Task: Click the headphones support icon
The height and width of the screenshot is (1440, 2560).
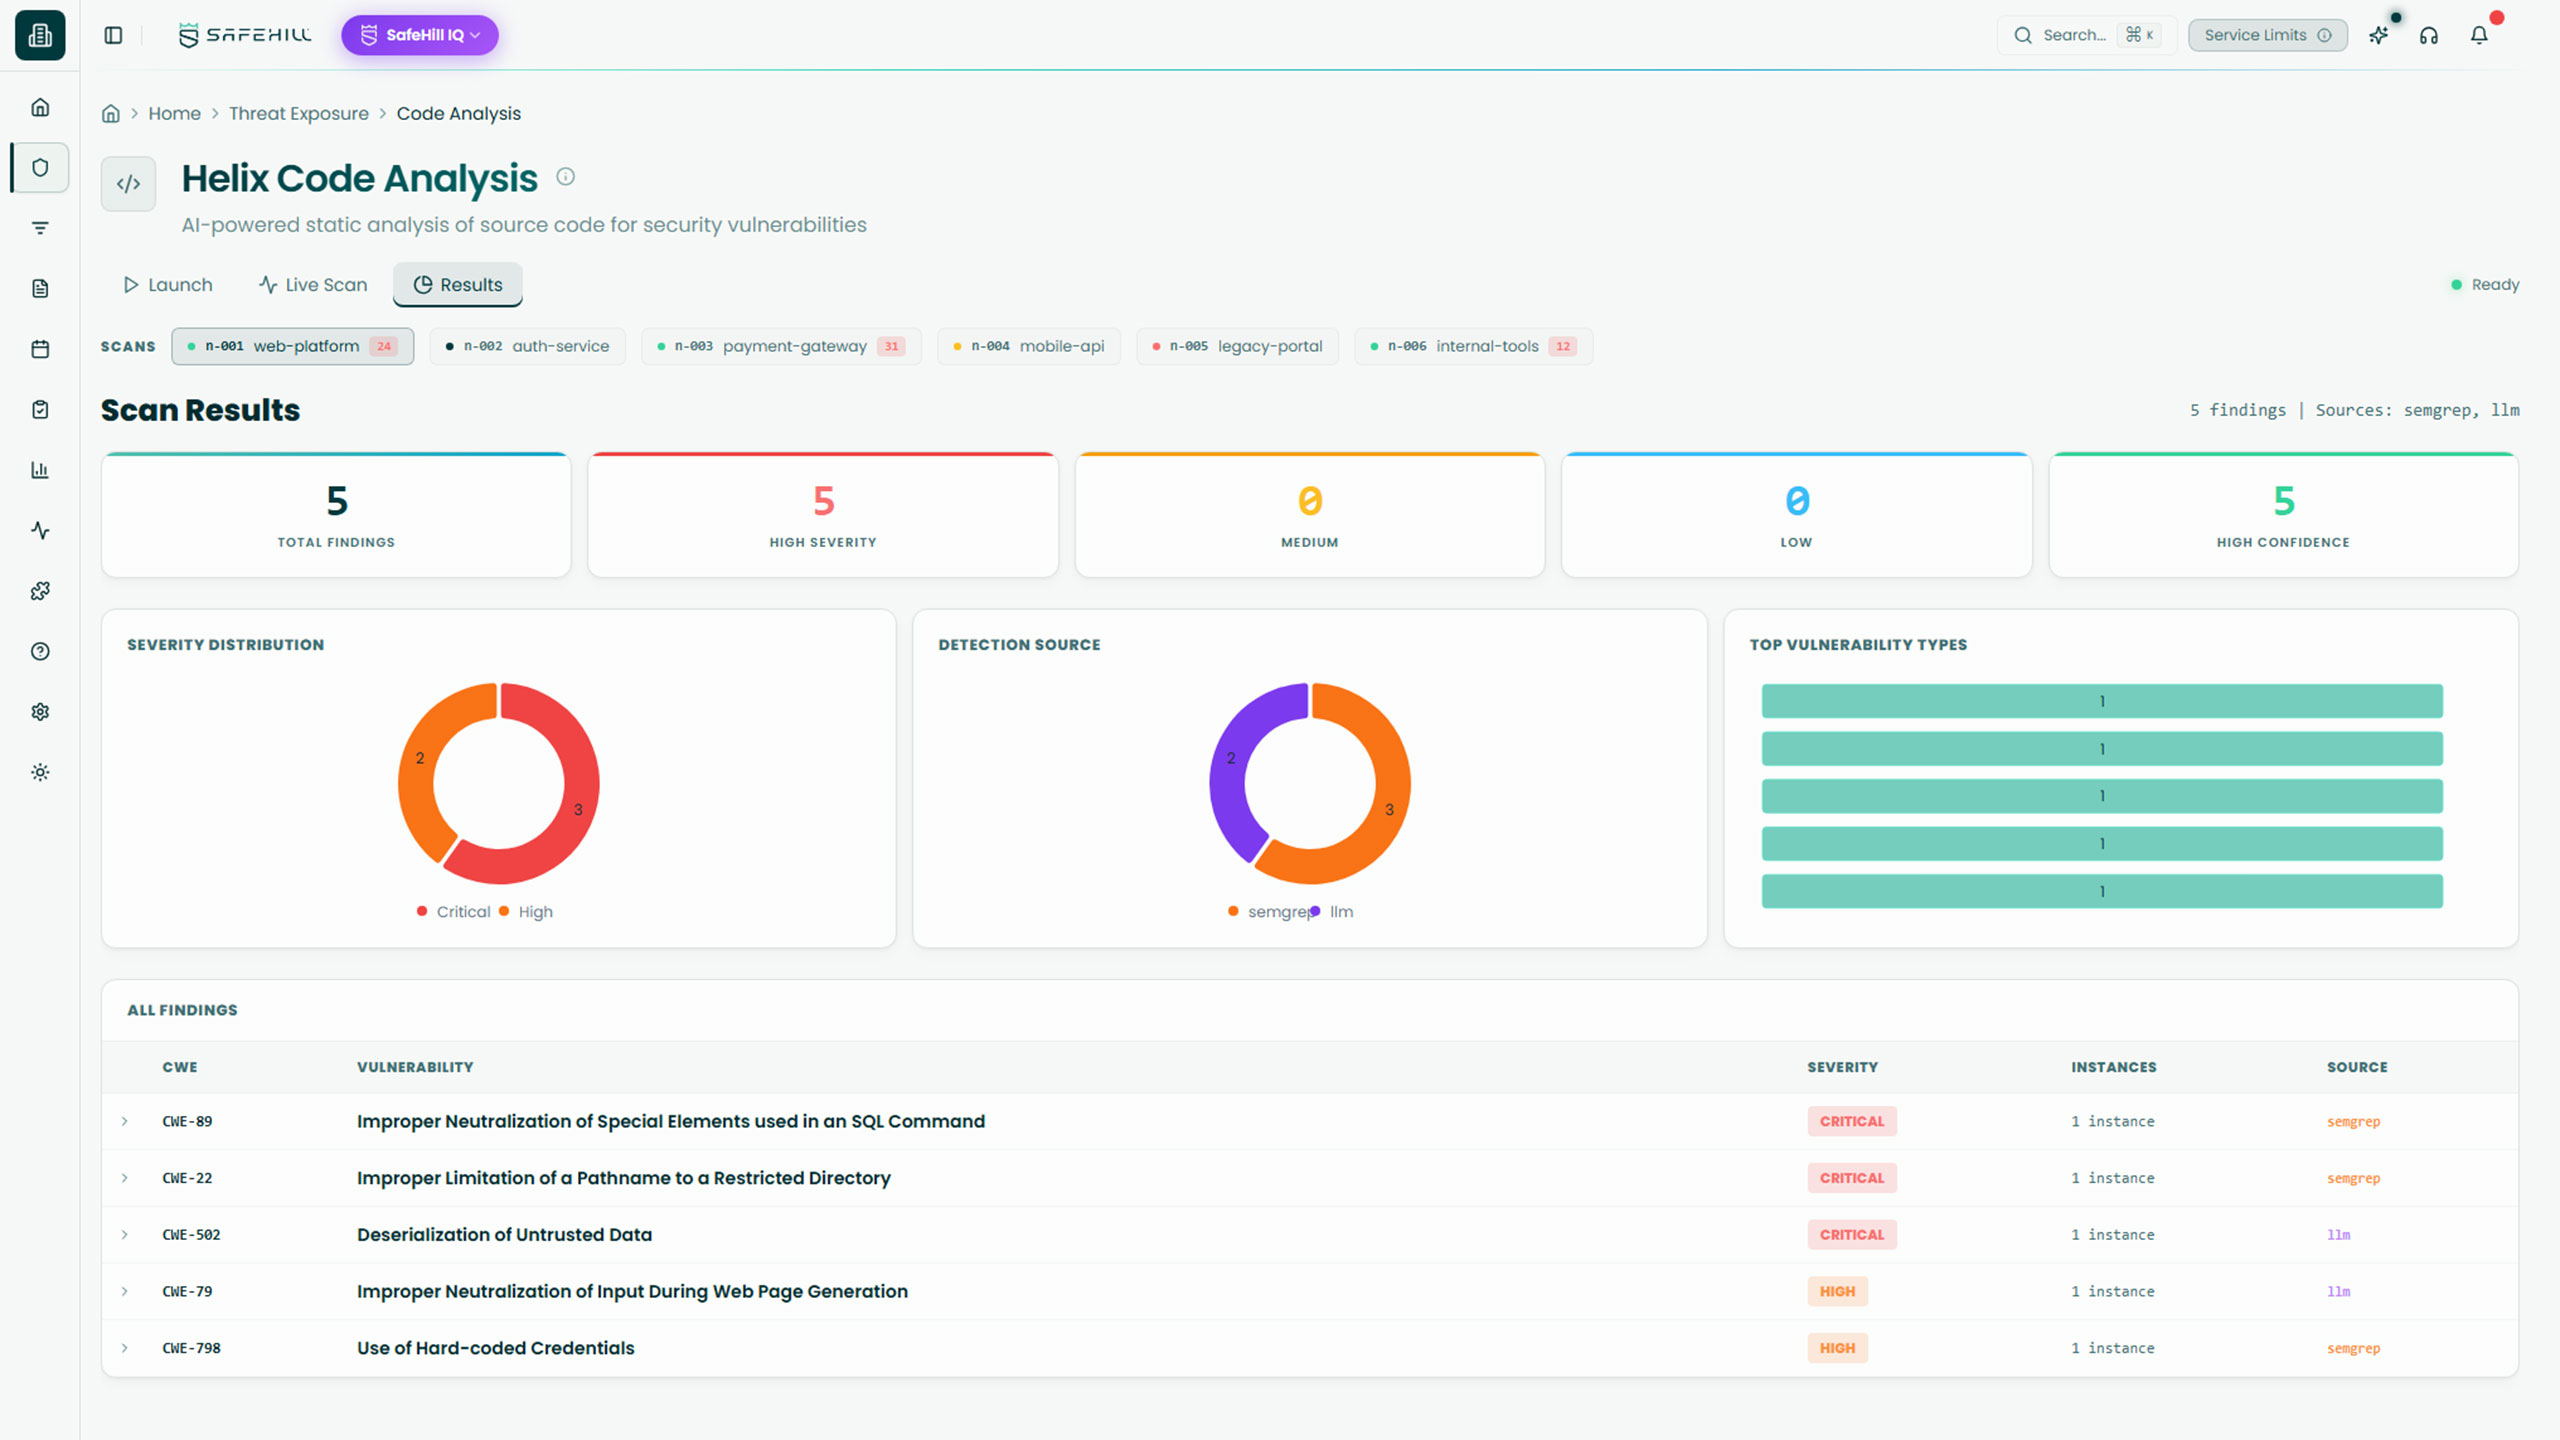Action: [2429, 35]
